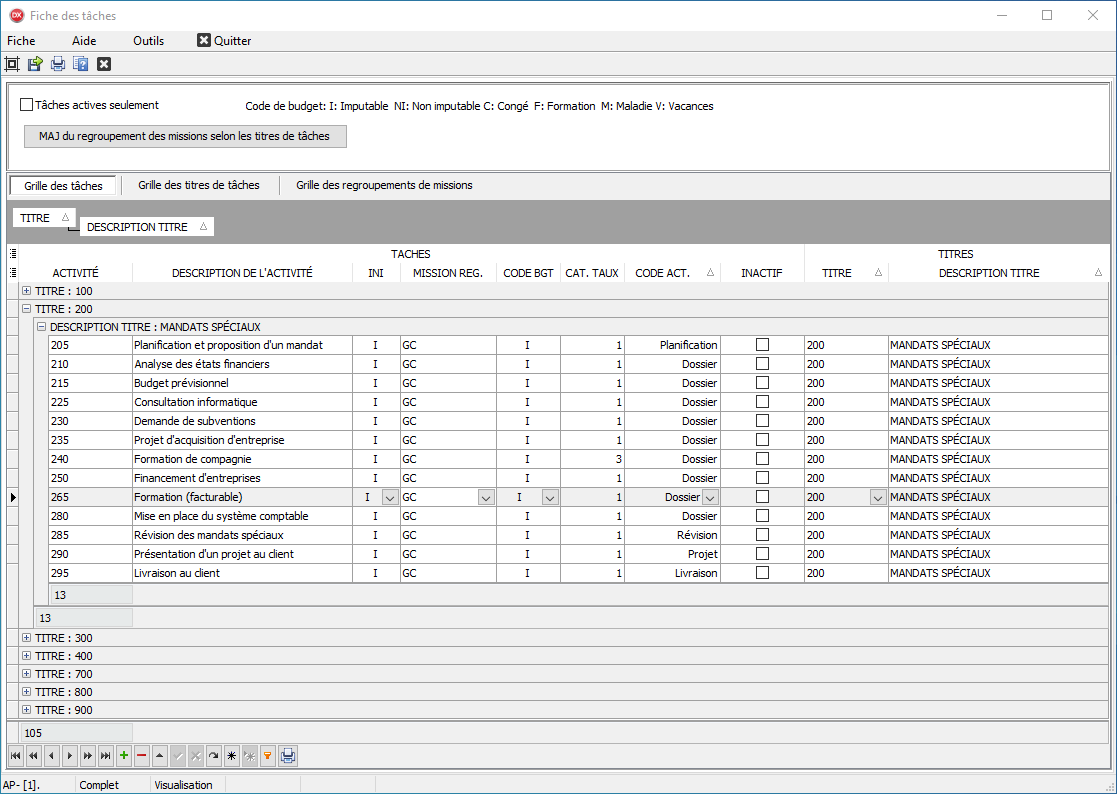Check INACTIF for Révision des mandats spéciaux

coord(762,535)
